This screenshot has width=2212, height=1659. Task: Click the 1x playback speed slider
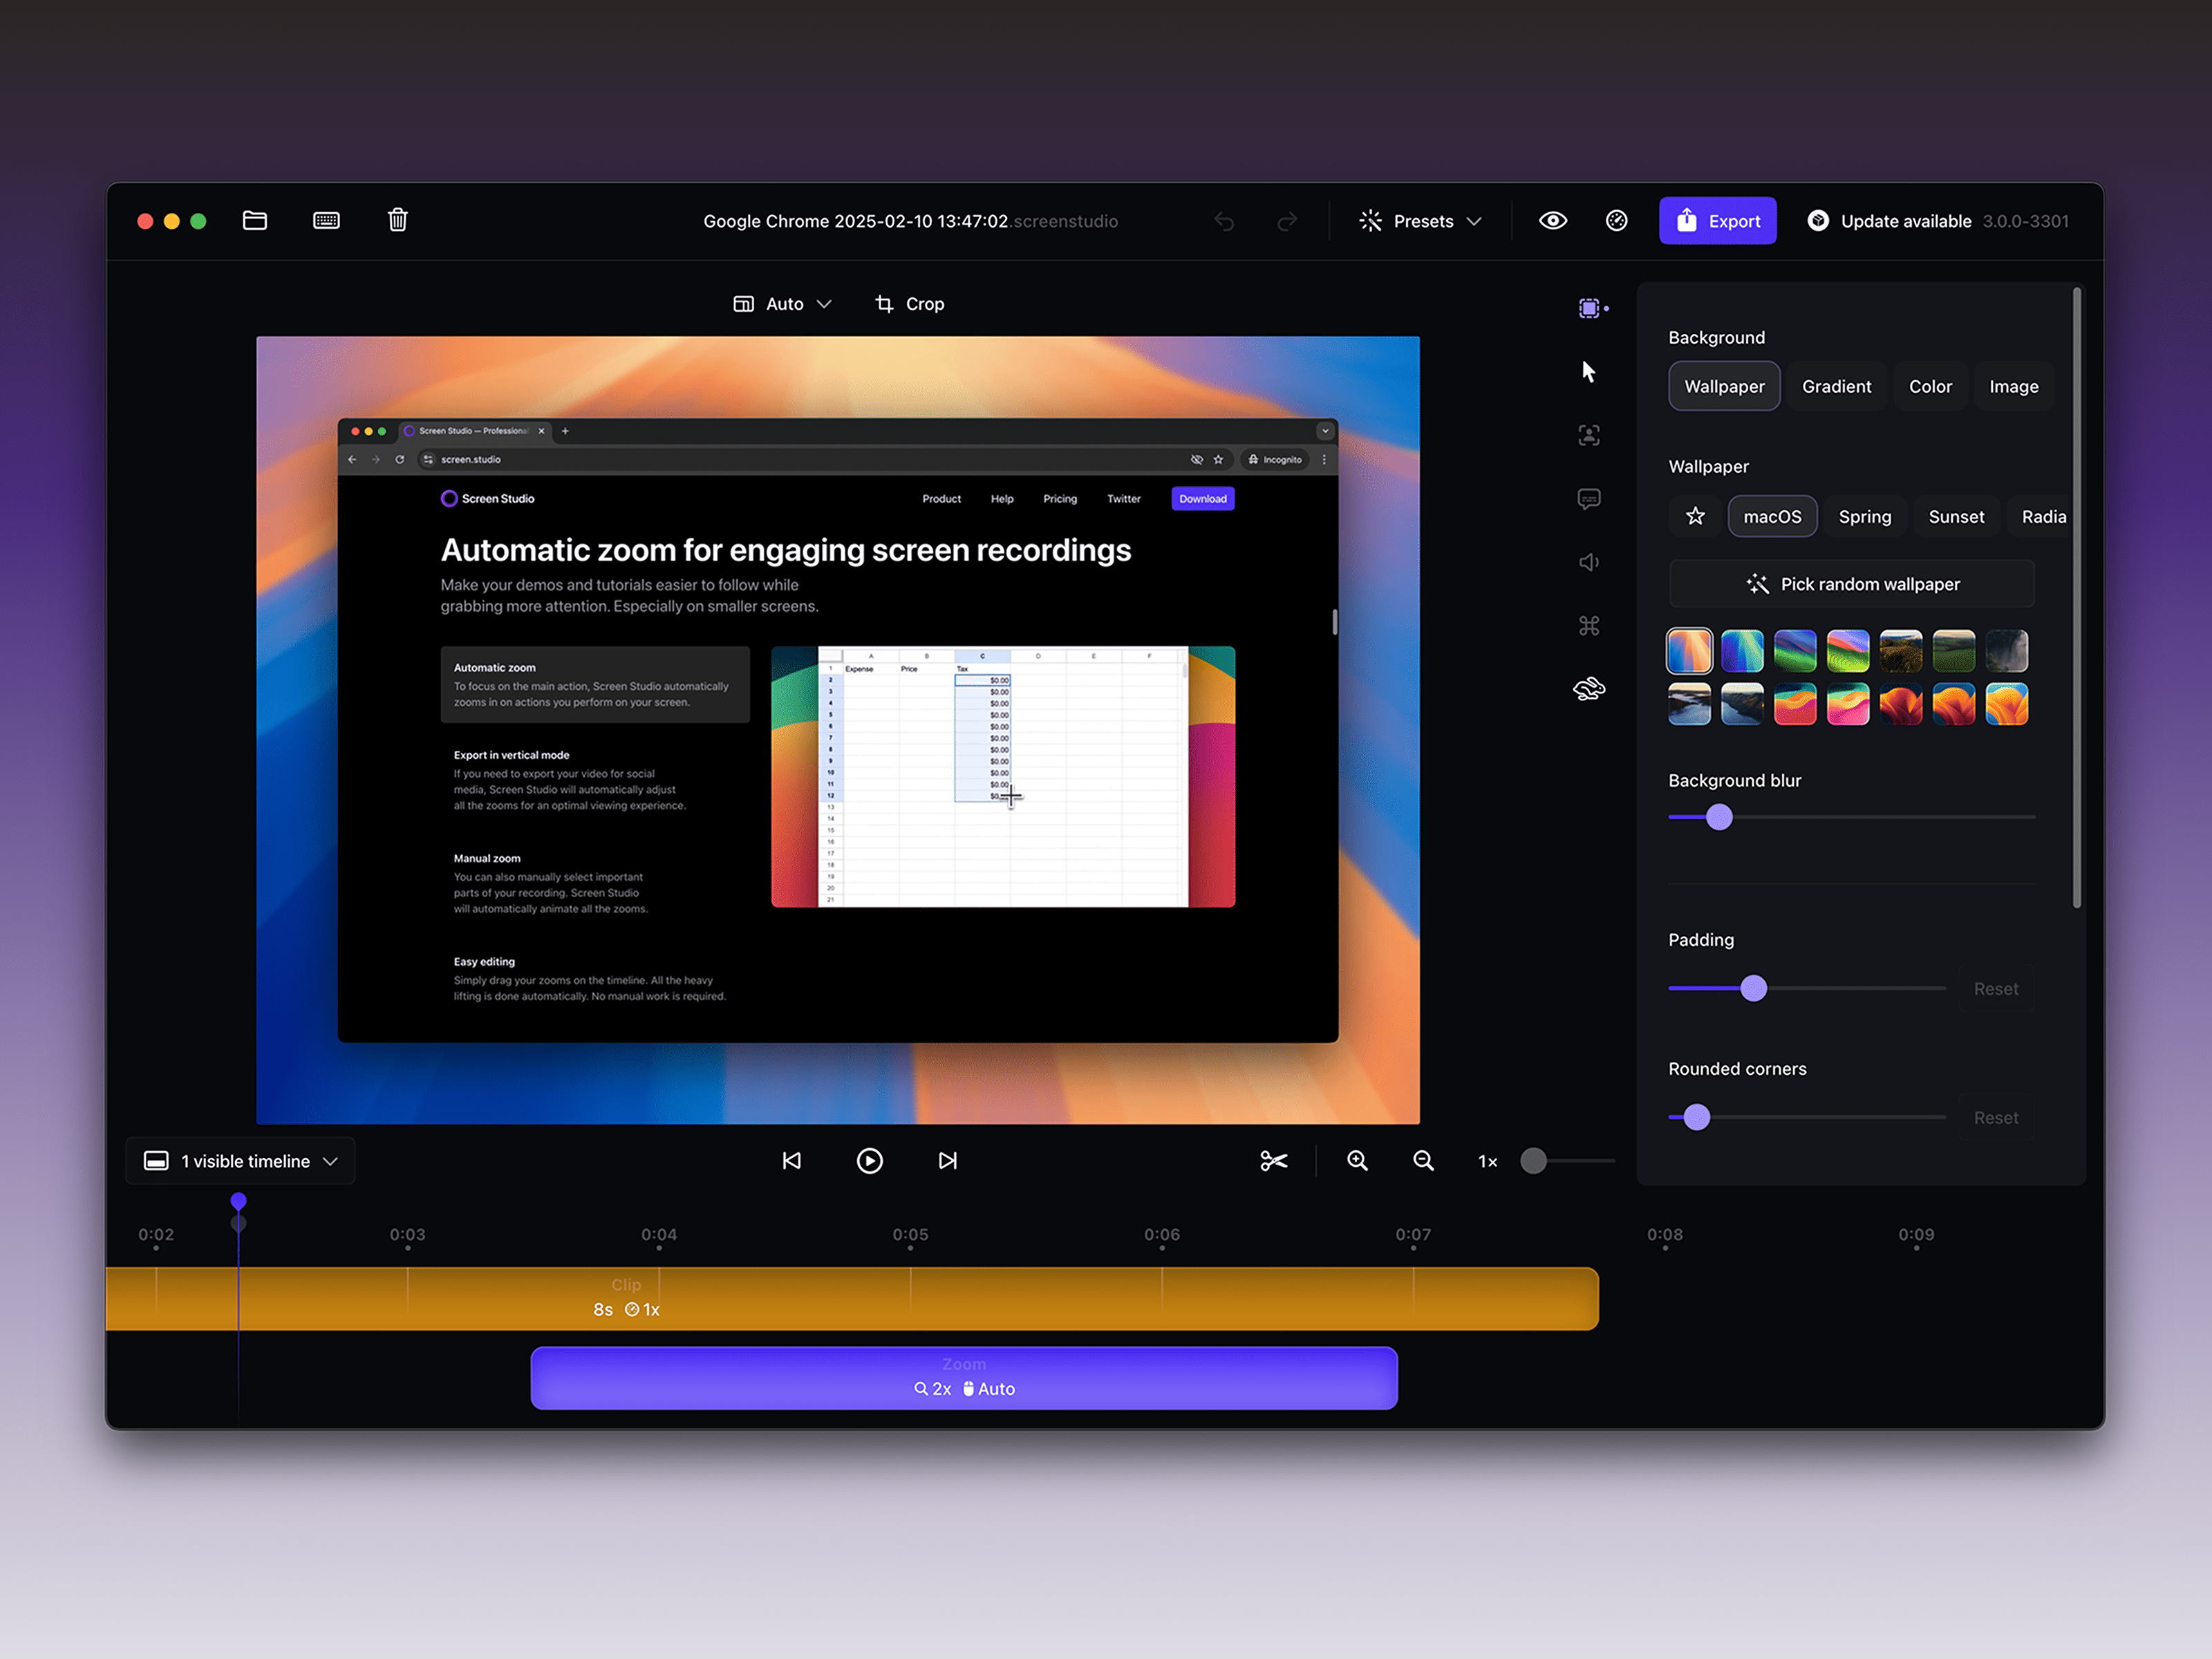pos(1567,1161)
